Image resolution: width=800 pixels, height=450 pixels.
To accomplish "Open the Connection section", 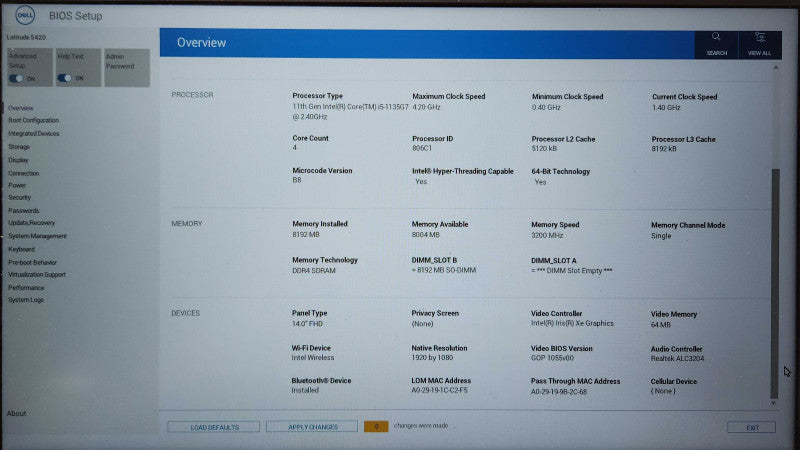I will click(x=23, y=173).
